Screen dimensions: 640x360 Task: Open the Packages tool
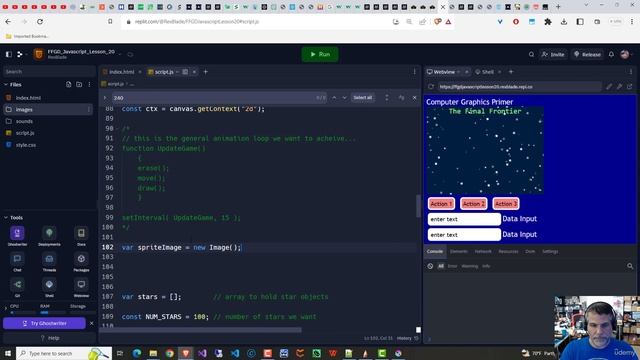point(81,262)
